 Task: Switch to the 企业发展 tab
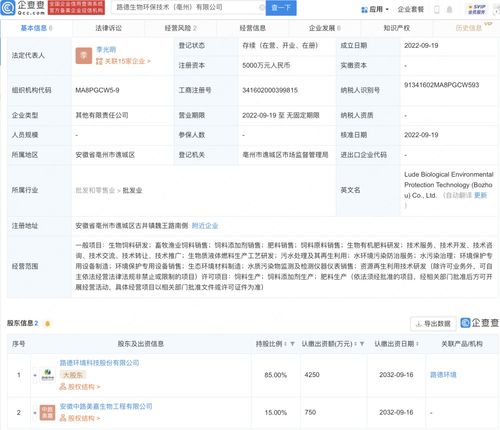tap(324, 28)
